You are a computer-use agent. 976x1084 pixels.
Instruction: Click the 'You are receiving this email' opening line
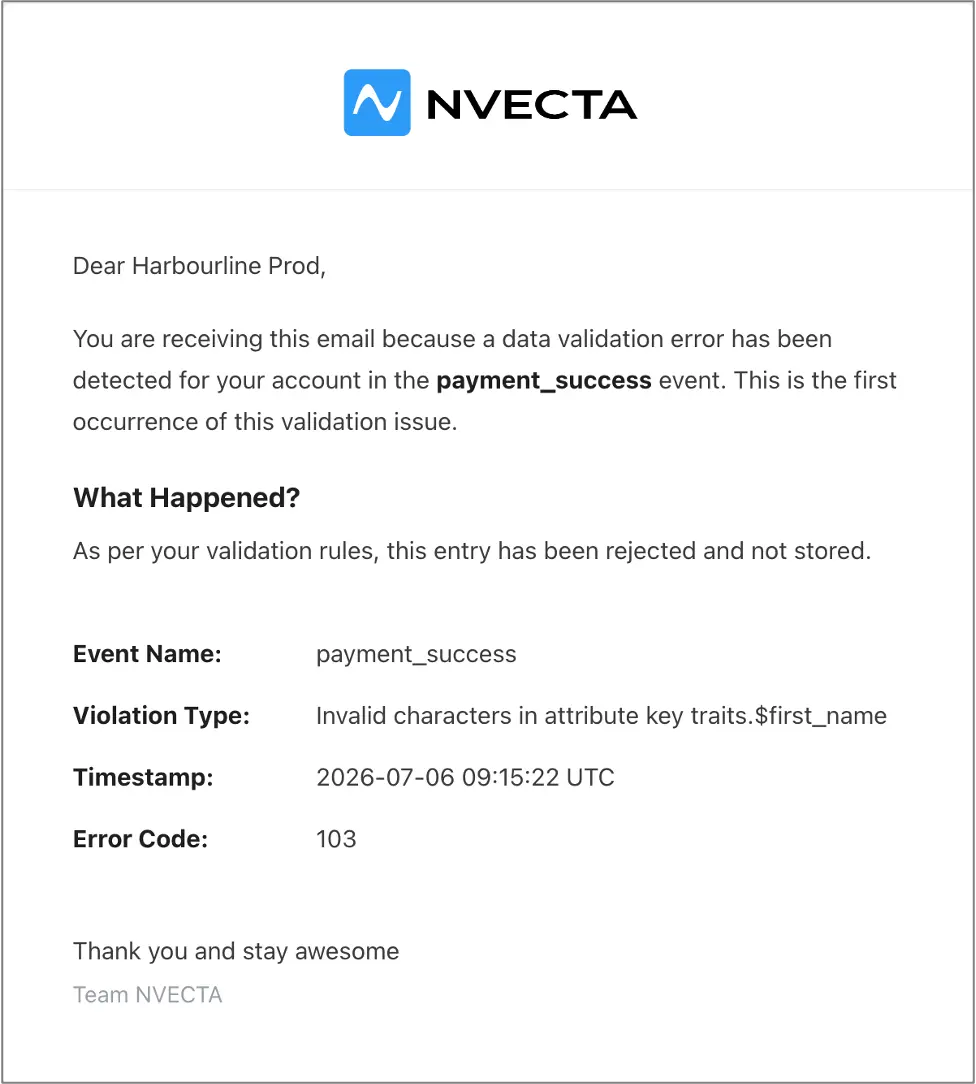(x=223, y=339)
